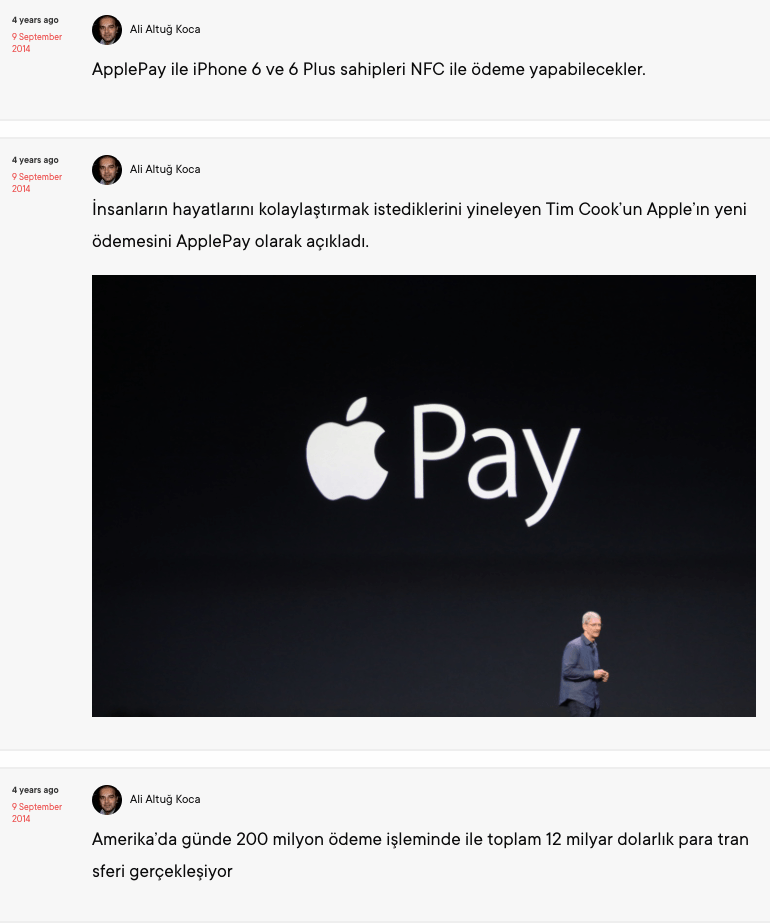Open the Apple Pay keynote photo
The height and width of the screenshot is (923, 770).
[424, 496]
